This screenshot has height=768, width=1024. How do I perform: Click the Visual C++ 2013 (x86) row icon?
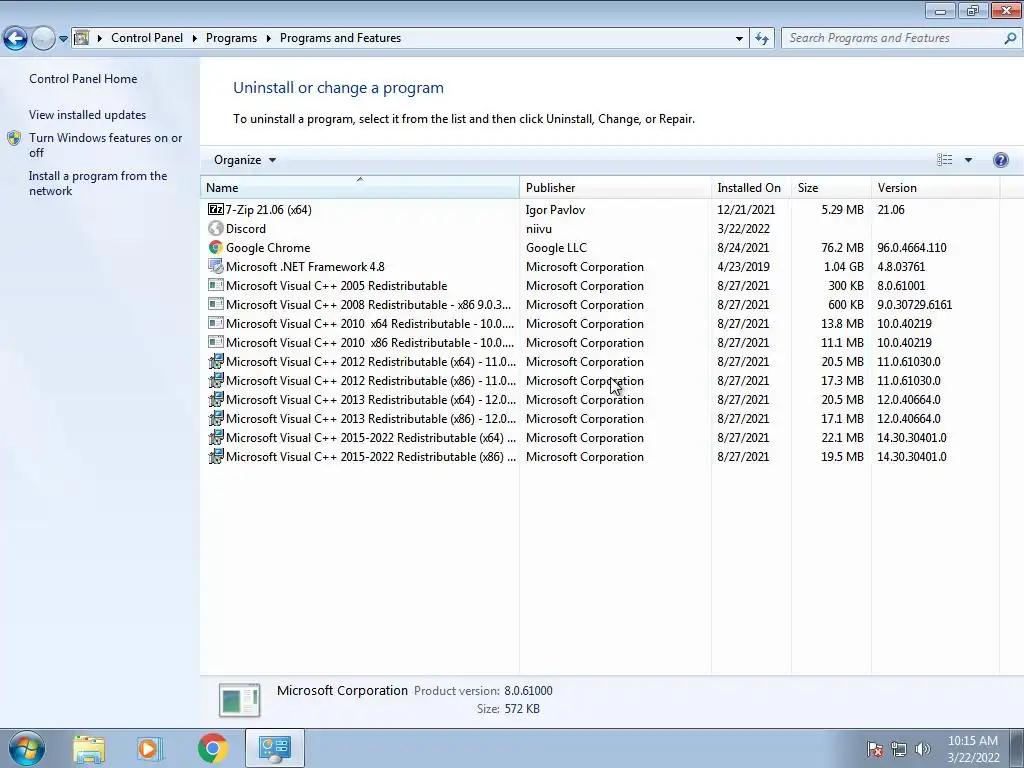tap(216, 418)
